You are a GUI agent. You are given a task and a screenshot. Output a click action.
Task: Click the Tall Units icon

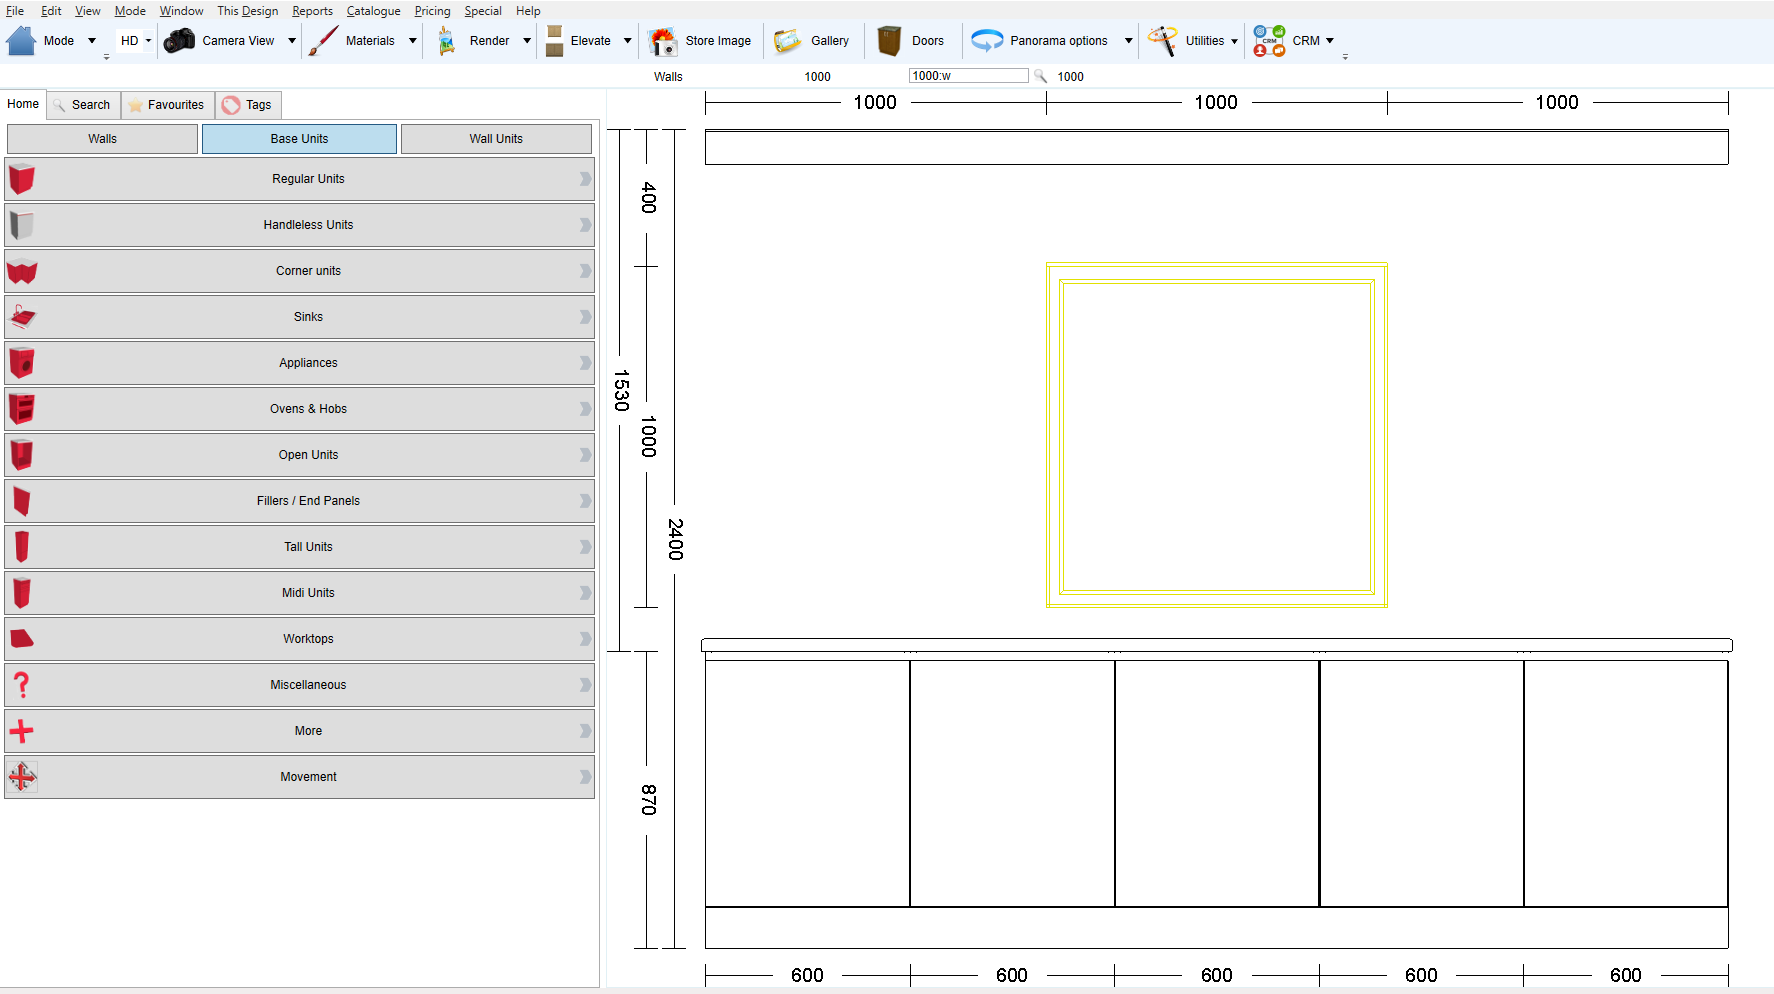click(22, 547)
